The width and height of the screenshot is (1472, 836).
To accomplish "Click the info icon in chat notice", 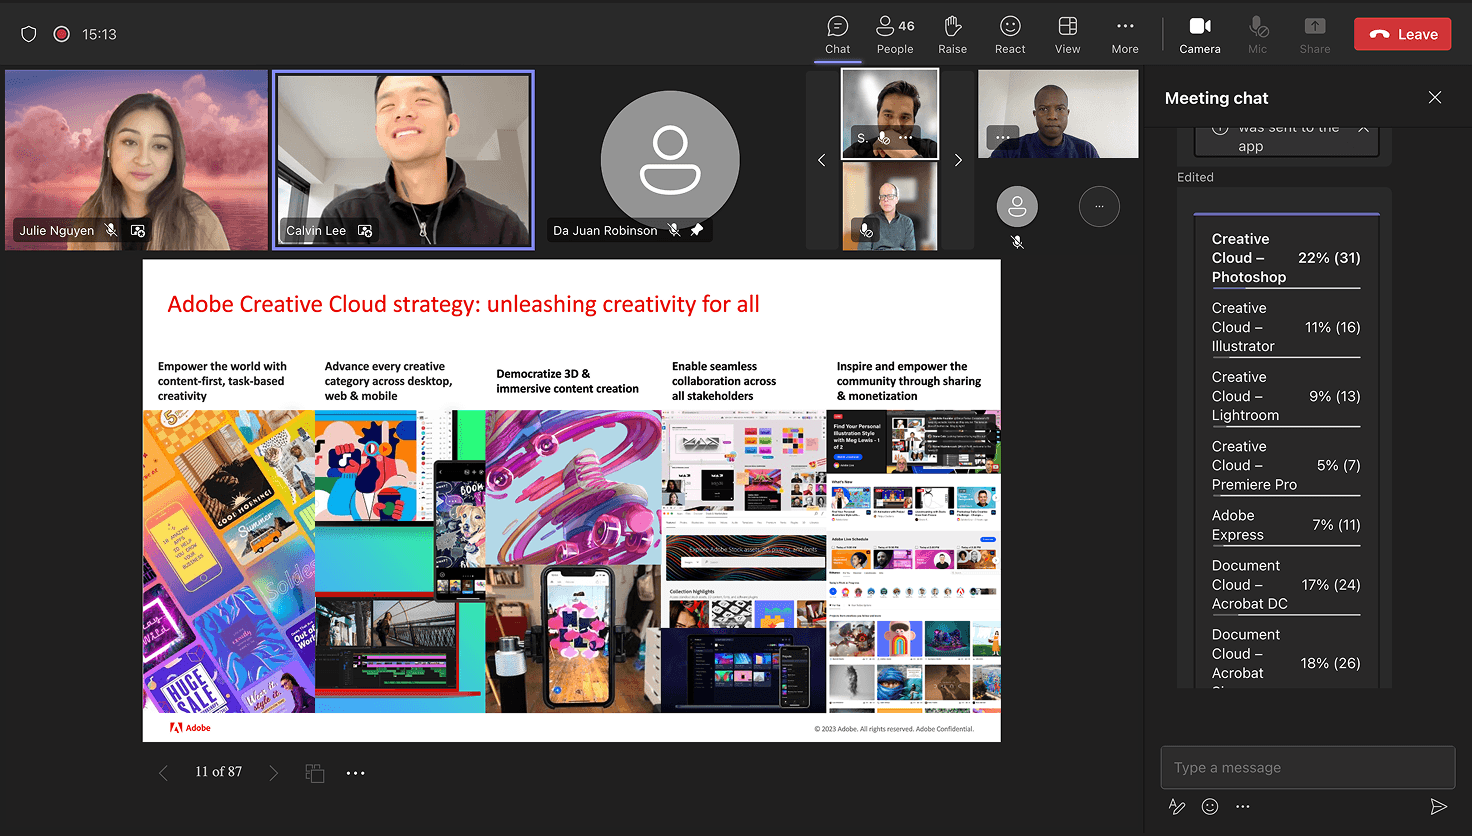I will point(1219,129).
